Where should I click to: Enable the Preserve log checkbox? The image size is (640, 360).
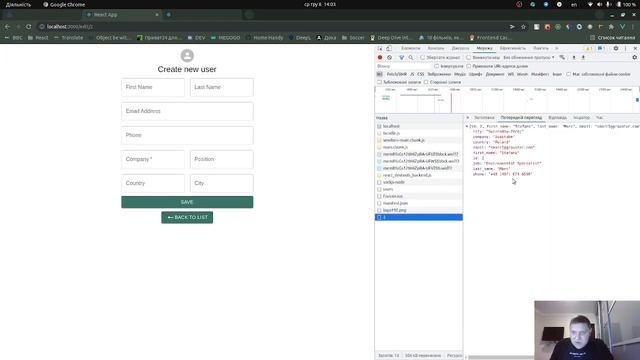pyautogui.click(x=423, y=58)
